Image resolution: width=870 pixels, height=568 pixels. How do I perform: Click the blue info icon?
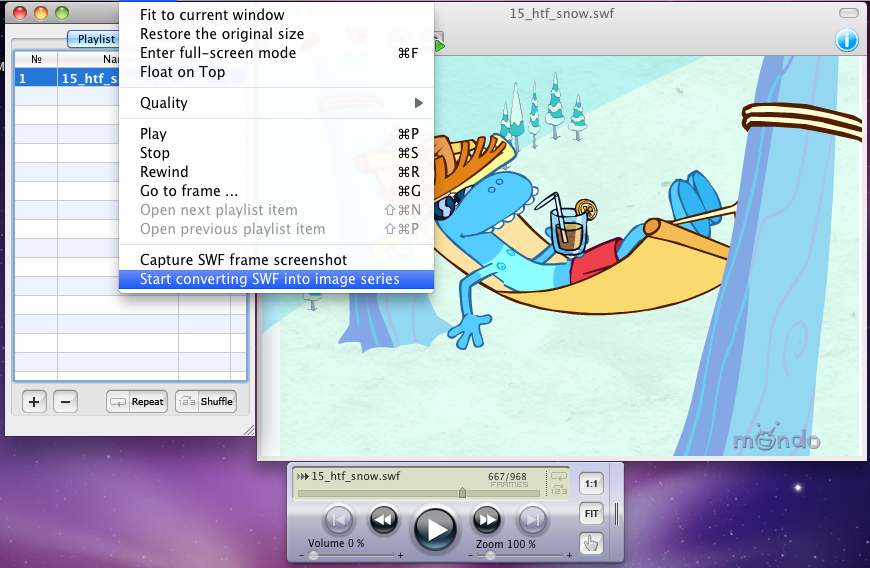[847, 40]
